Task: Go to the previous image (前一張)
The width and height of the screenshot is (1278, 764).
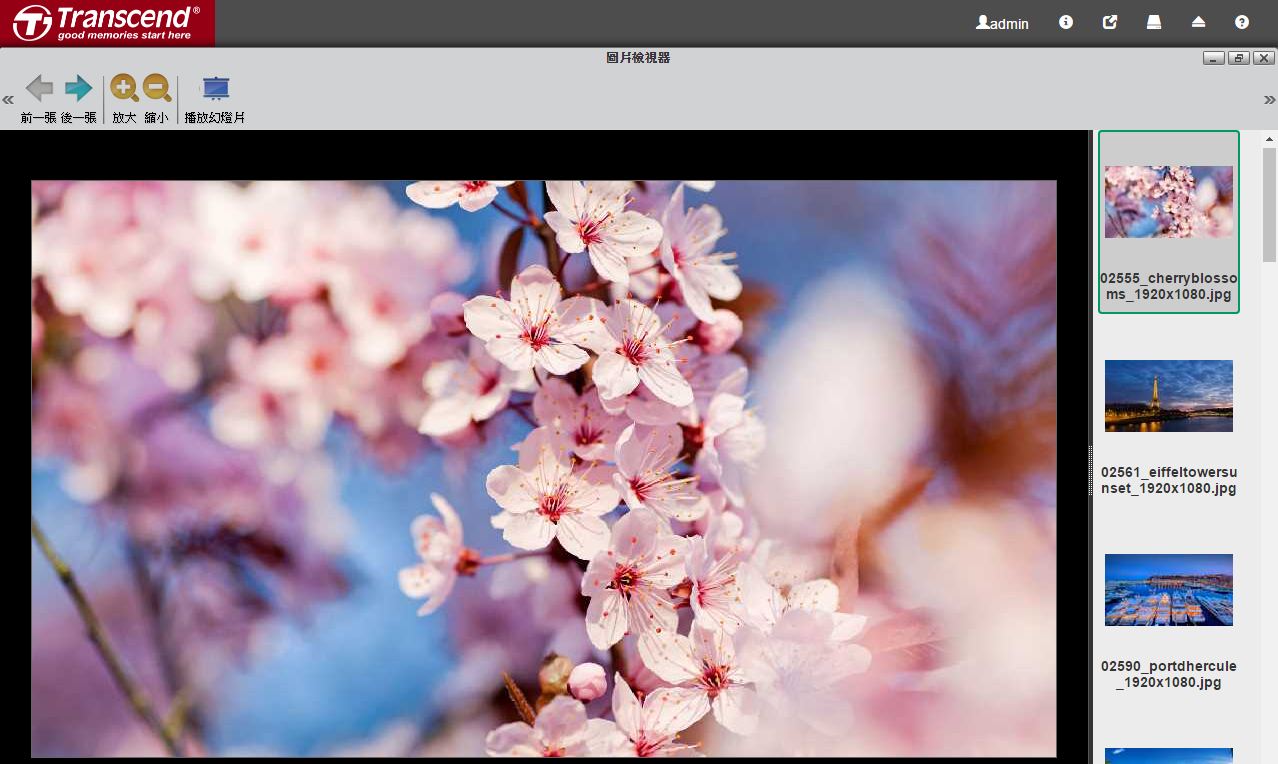Action: (x=39, y=98)
